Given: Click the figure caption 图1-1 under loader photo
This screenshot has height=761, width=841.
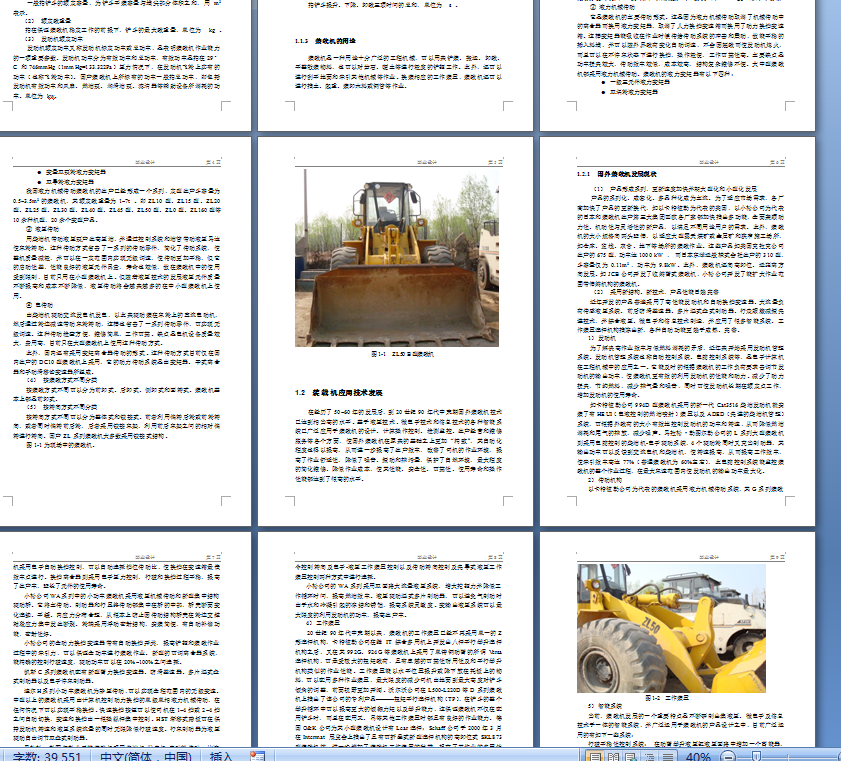Looking at the screenshot, I should click(x=402, y=354).
